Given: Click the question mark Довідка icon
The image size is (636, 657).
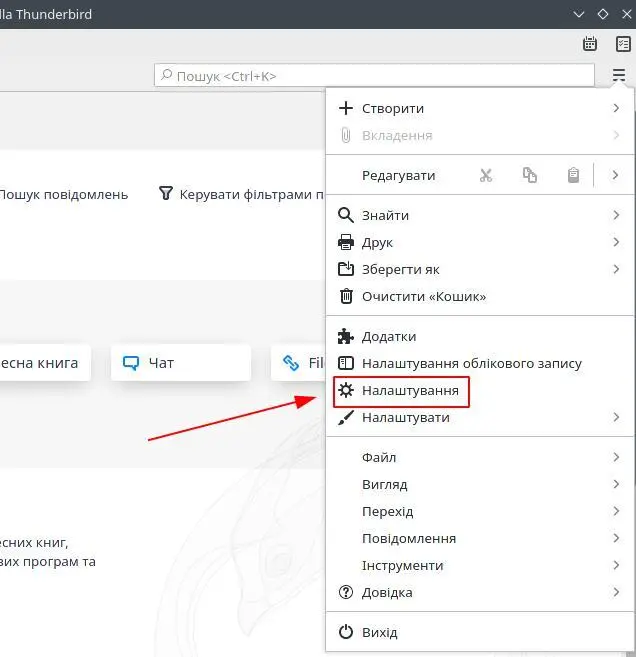Looking at the screenshot, I should click(346, 592).
